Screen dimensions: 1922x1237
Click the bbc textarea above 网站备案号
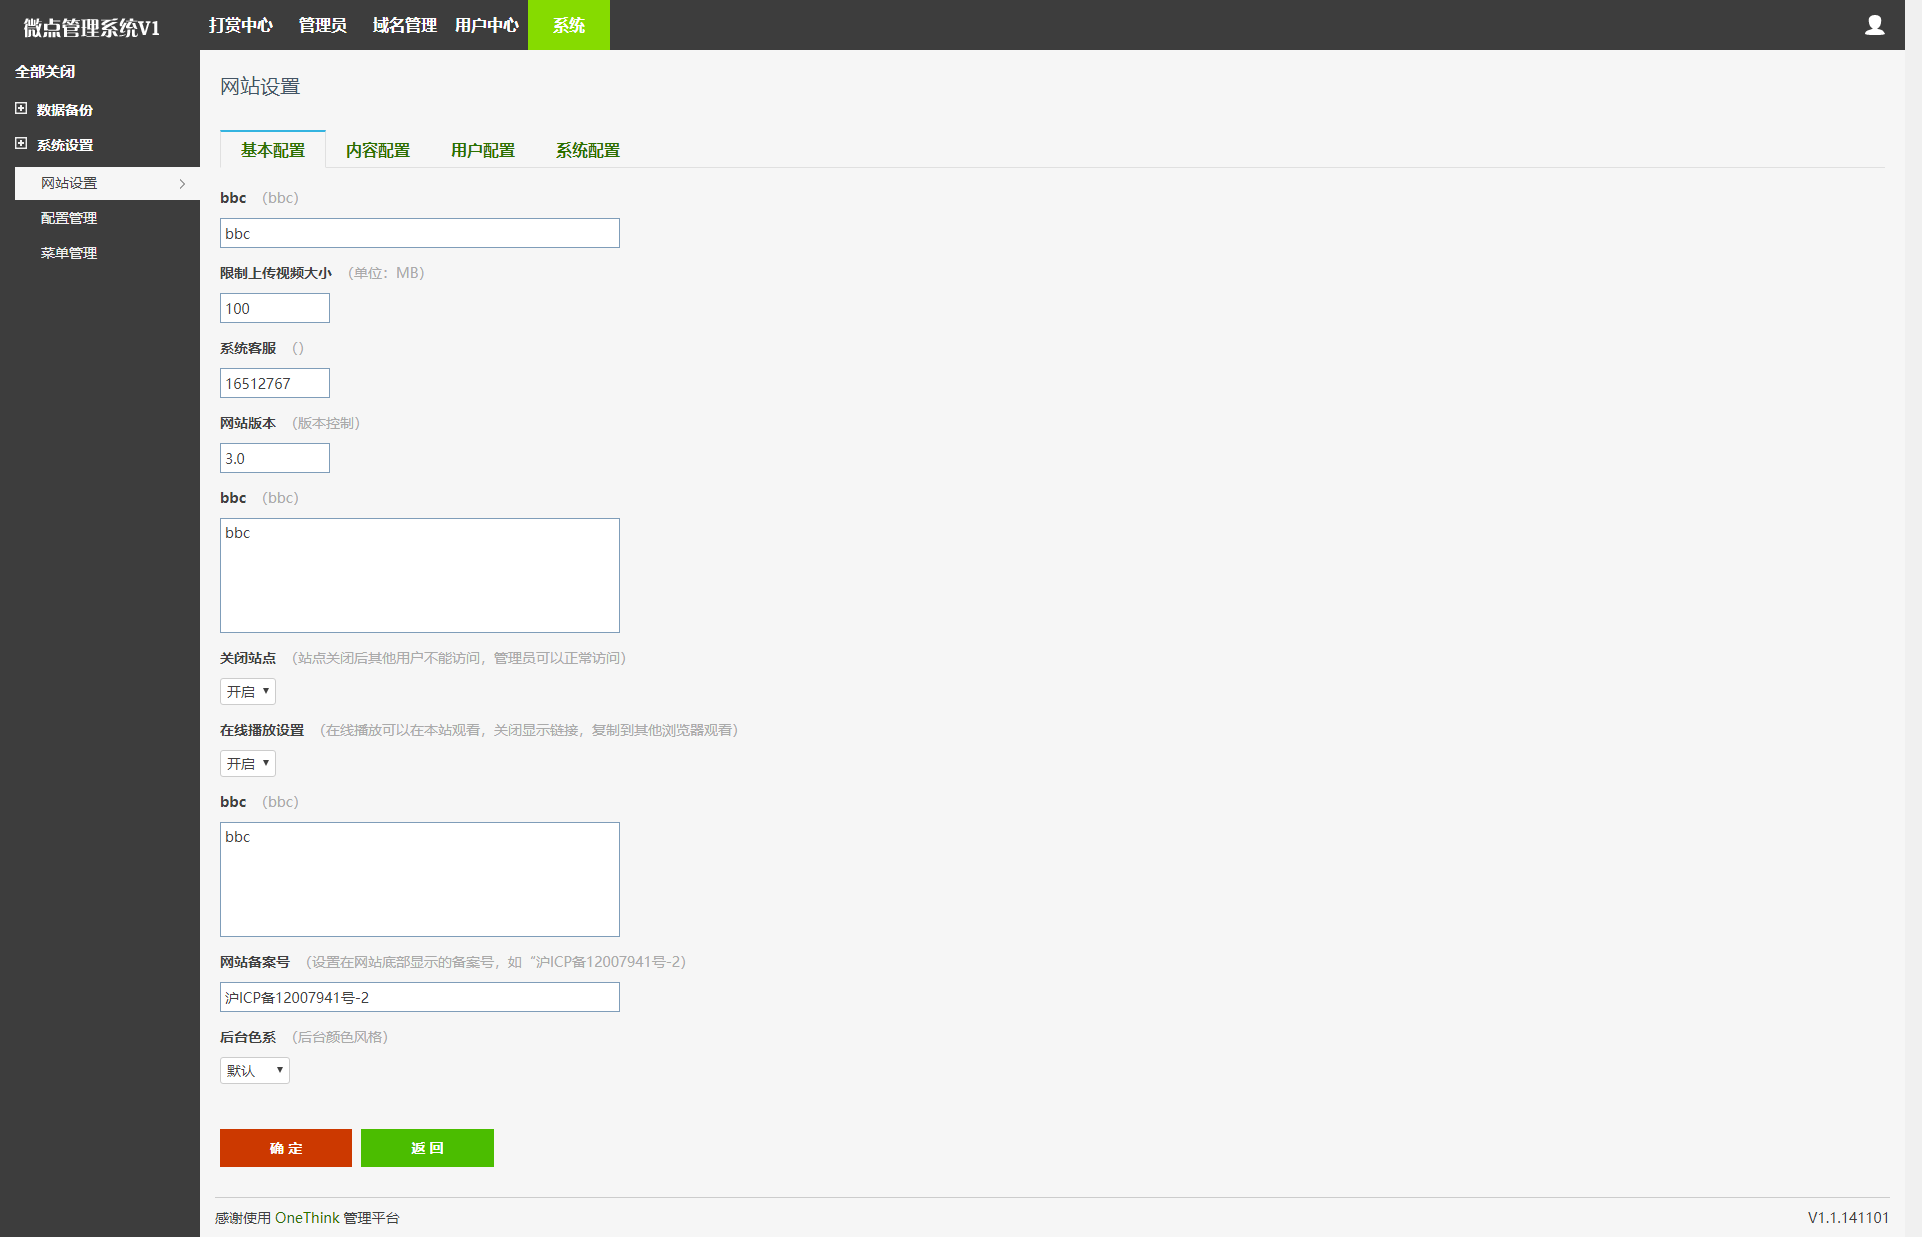(420, 879)
